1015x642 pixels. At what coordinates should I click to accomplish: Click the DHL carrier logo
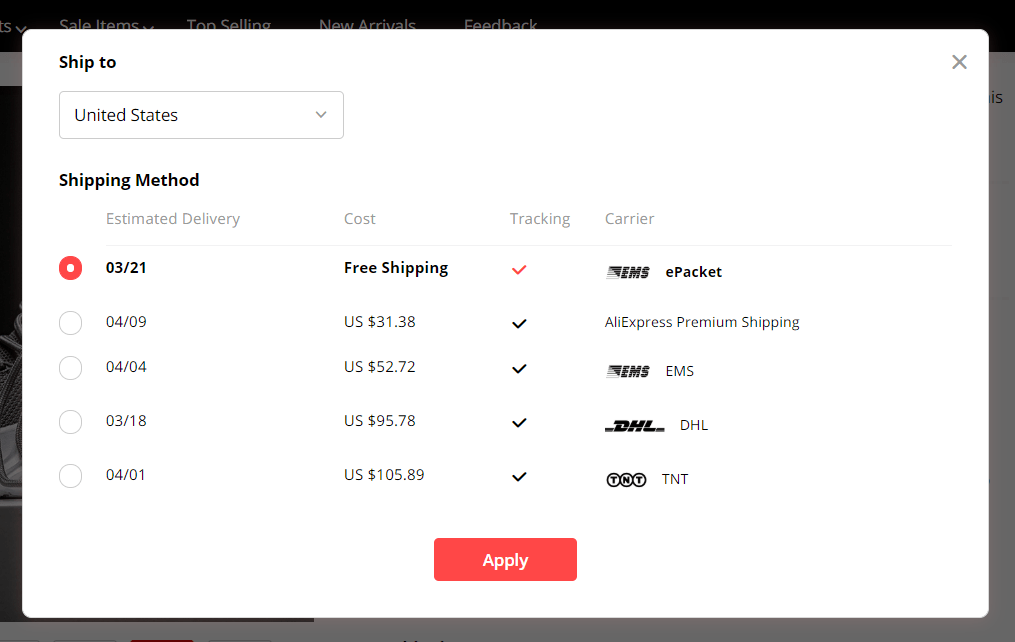click(635, 425)
